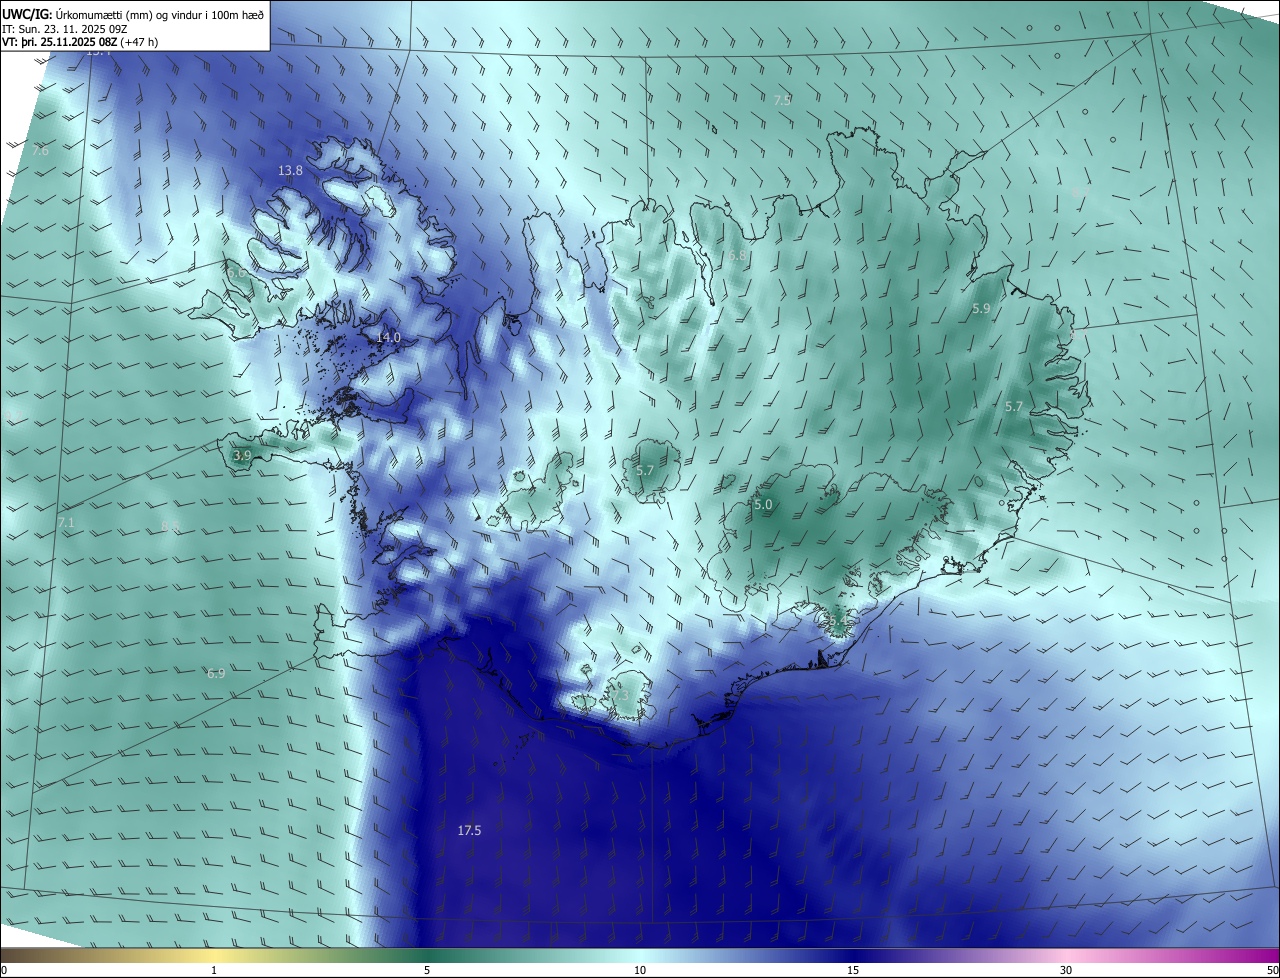Image resolution: width=1280 pixels, height=978 pixels.
Task: Click the 7.1 value label off west coast
Action: (66, 523)
